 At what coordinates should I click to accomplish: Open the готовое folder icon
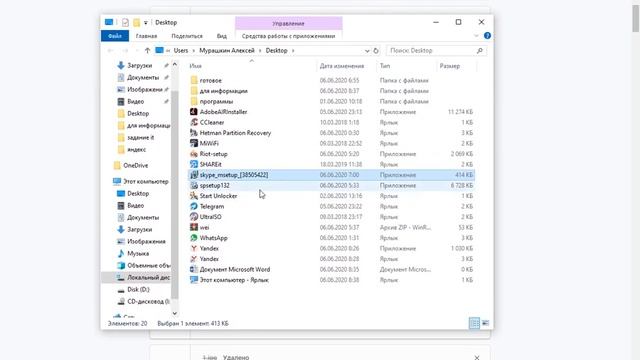(194, 80)
